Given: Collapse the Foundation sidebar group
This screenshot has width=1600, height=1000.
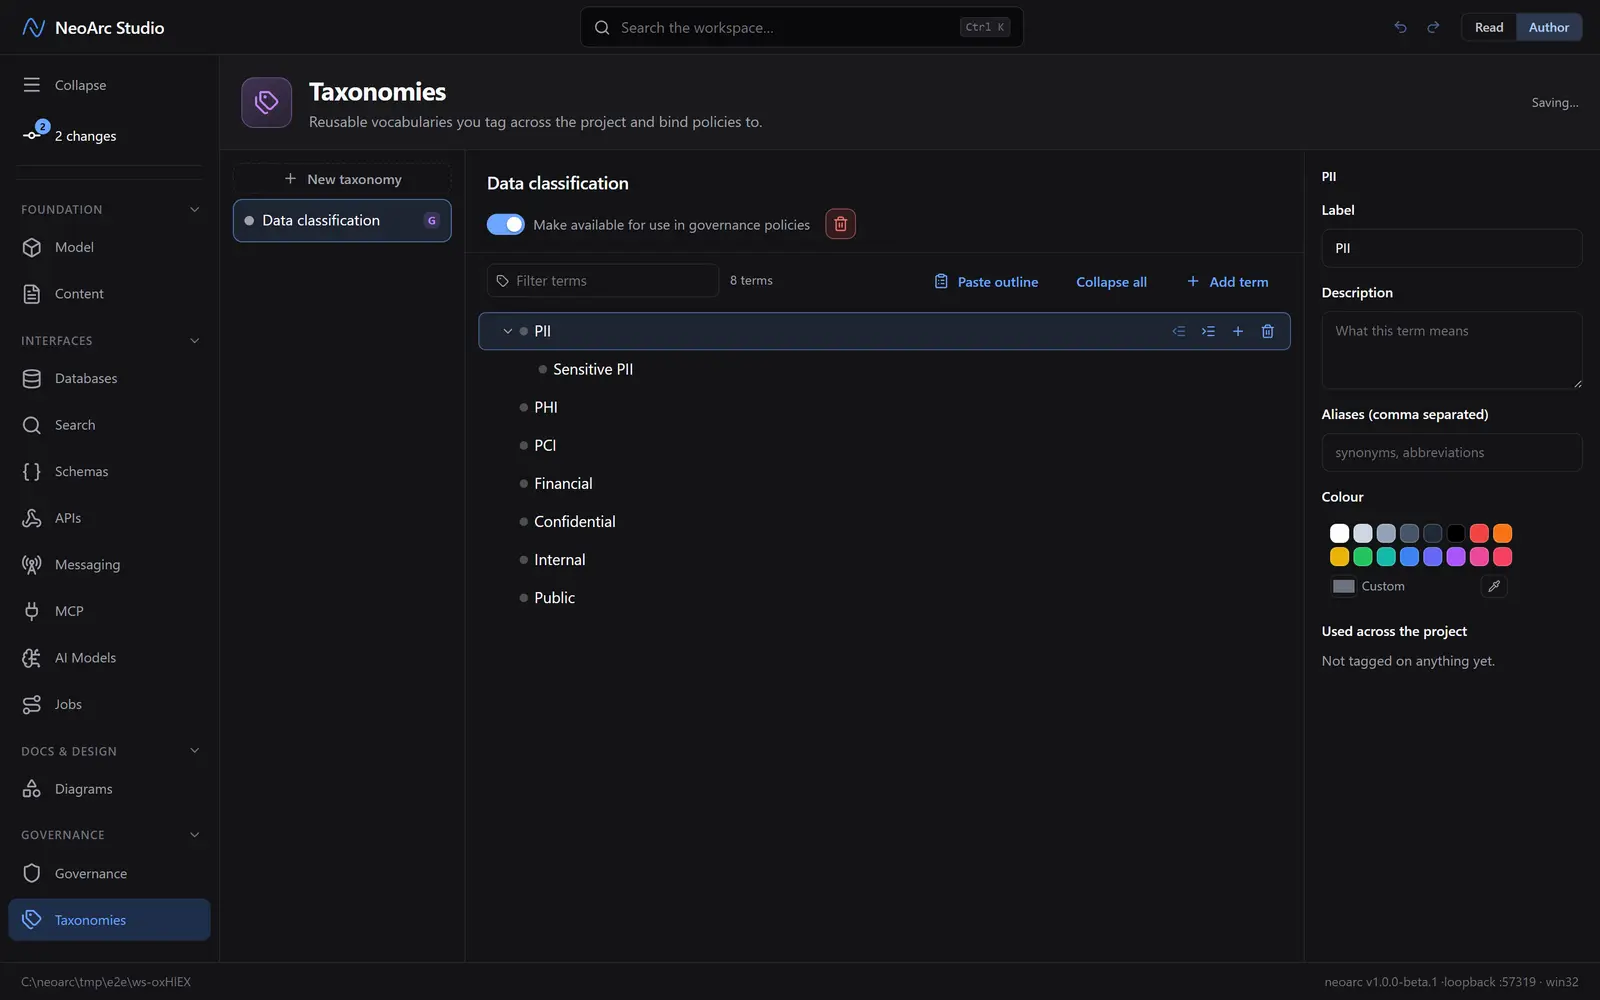Looking at the screenshot, I should click(x=194, y=209).
